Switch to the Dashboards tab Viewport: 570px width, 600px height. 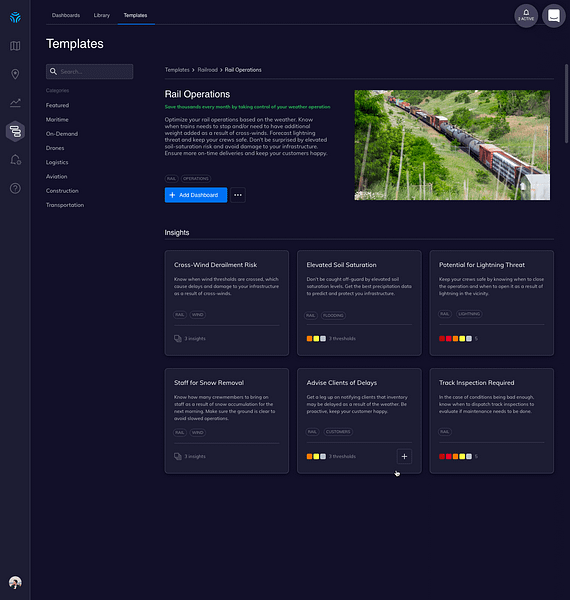[x=66, y=15]
